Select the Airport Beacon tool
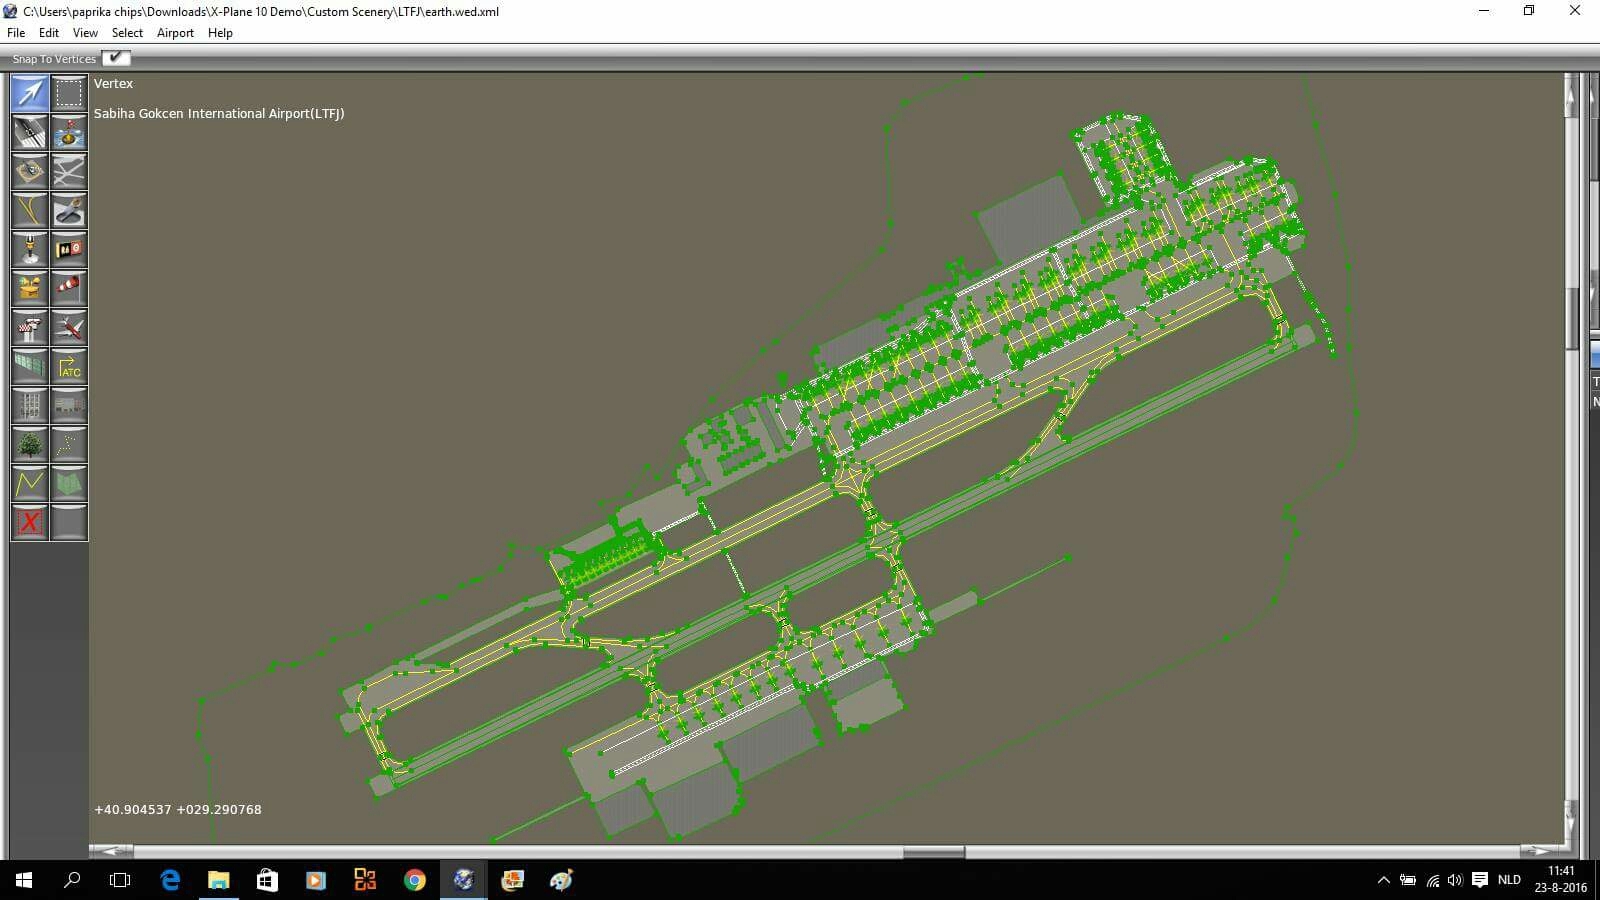This screenshot has width=1600, height=900. tap(30, 288)
